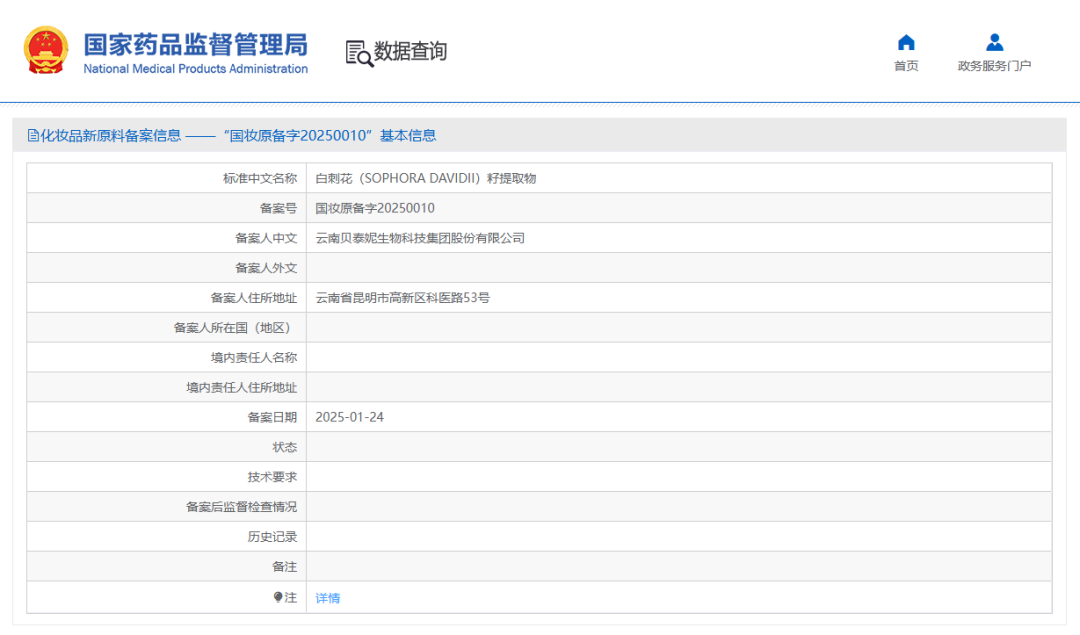Screen dimensions: 1080x635
Task: Click the 备注 label
Action: [x=284, y=567]
